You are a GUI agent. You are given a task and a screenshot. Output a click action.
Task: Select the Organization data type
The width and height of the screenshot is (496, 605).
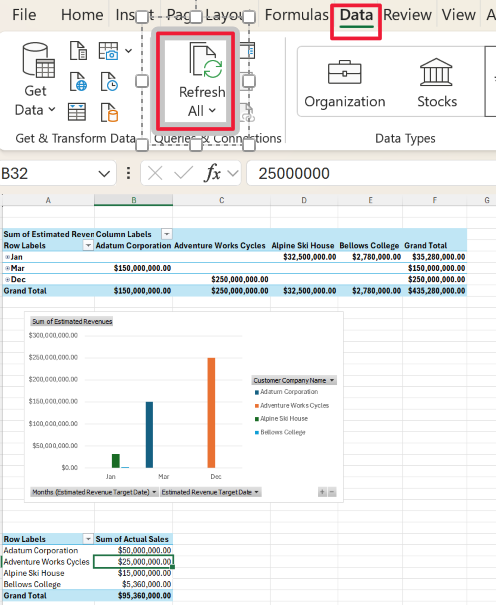point(345,83)
